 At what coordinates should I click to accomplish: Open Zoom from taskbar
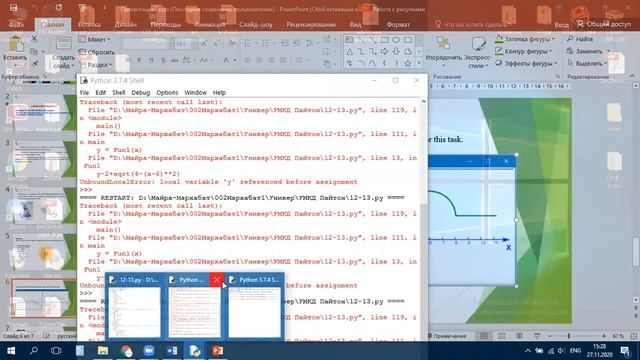149,351
